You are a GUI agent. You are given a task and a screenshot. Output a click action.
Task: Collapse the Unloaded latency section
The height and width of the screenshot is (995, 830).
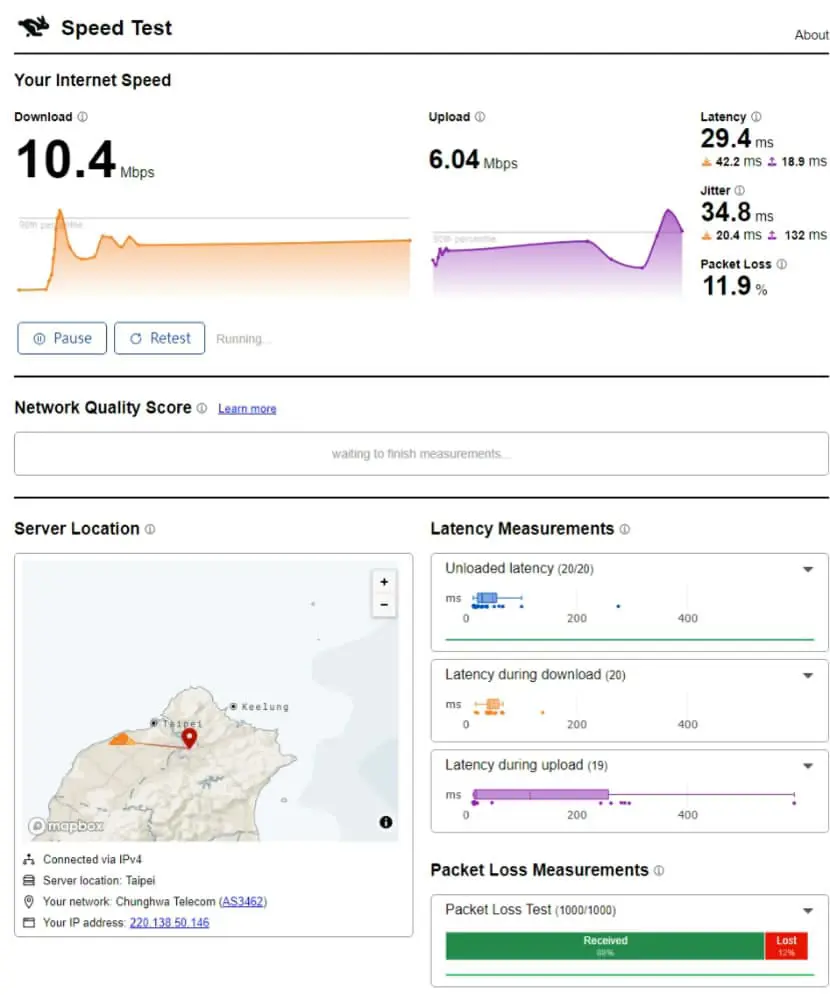pyautogui.click(x=808, y=569)
